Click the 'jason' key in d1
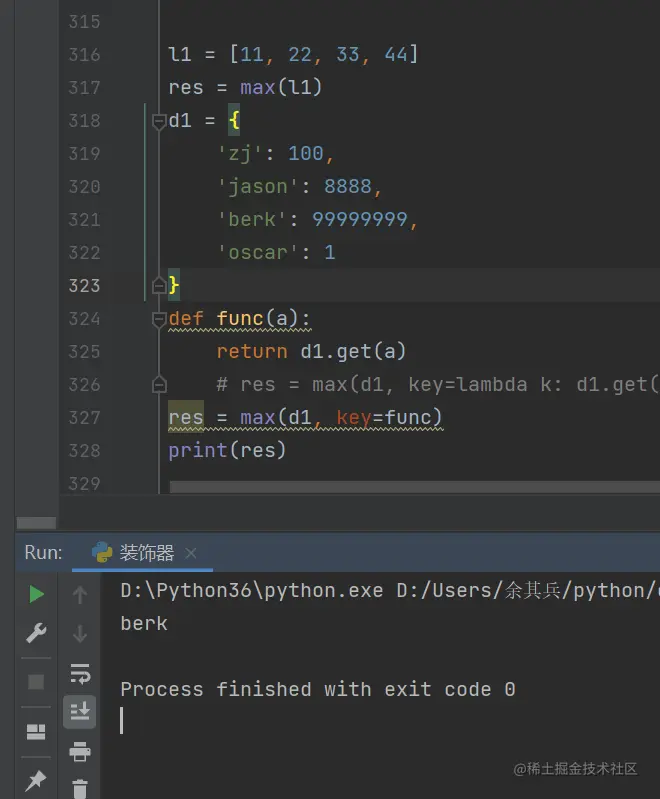 258,187
